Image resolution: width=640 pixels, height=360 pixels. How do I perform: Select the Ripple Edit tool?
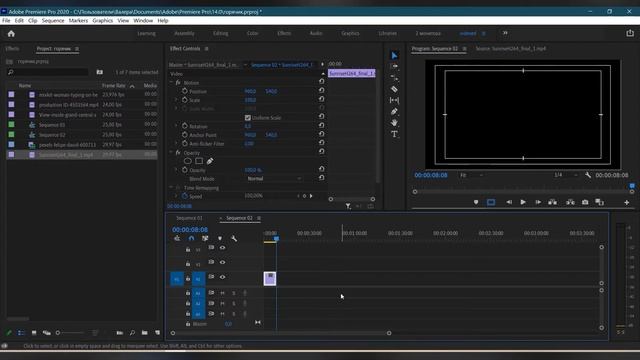pyautogui.click(x=394, y=78)
